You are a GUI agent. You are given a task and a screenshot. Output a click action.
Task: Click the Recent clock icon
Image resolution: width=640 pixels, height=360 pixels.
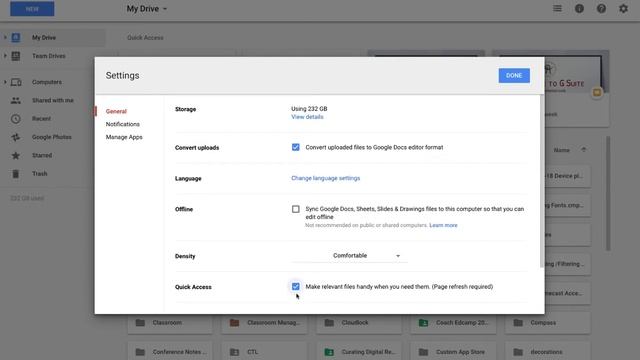pyautogui.click(x=16, y=119)
